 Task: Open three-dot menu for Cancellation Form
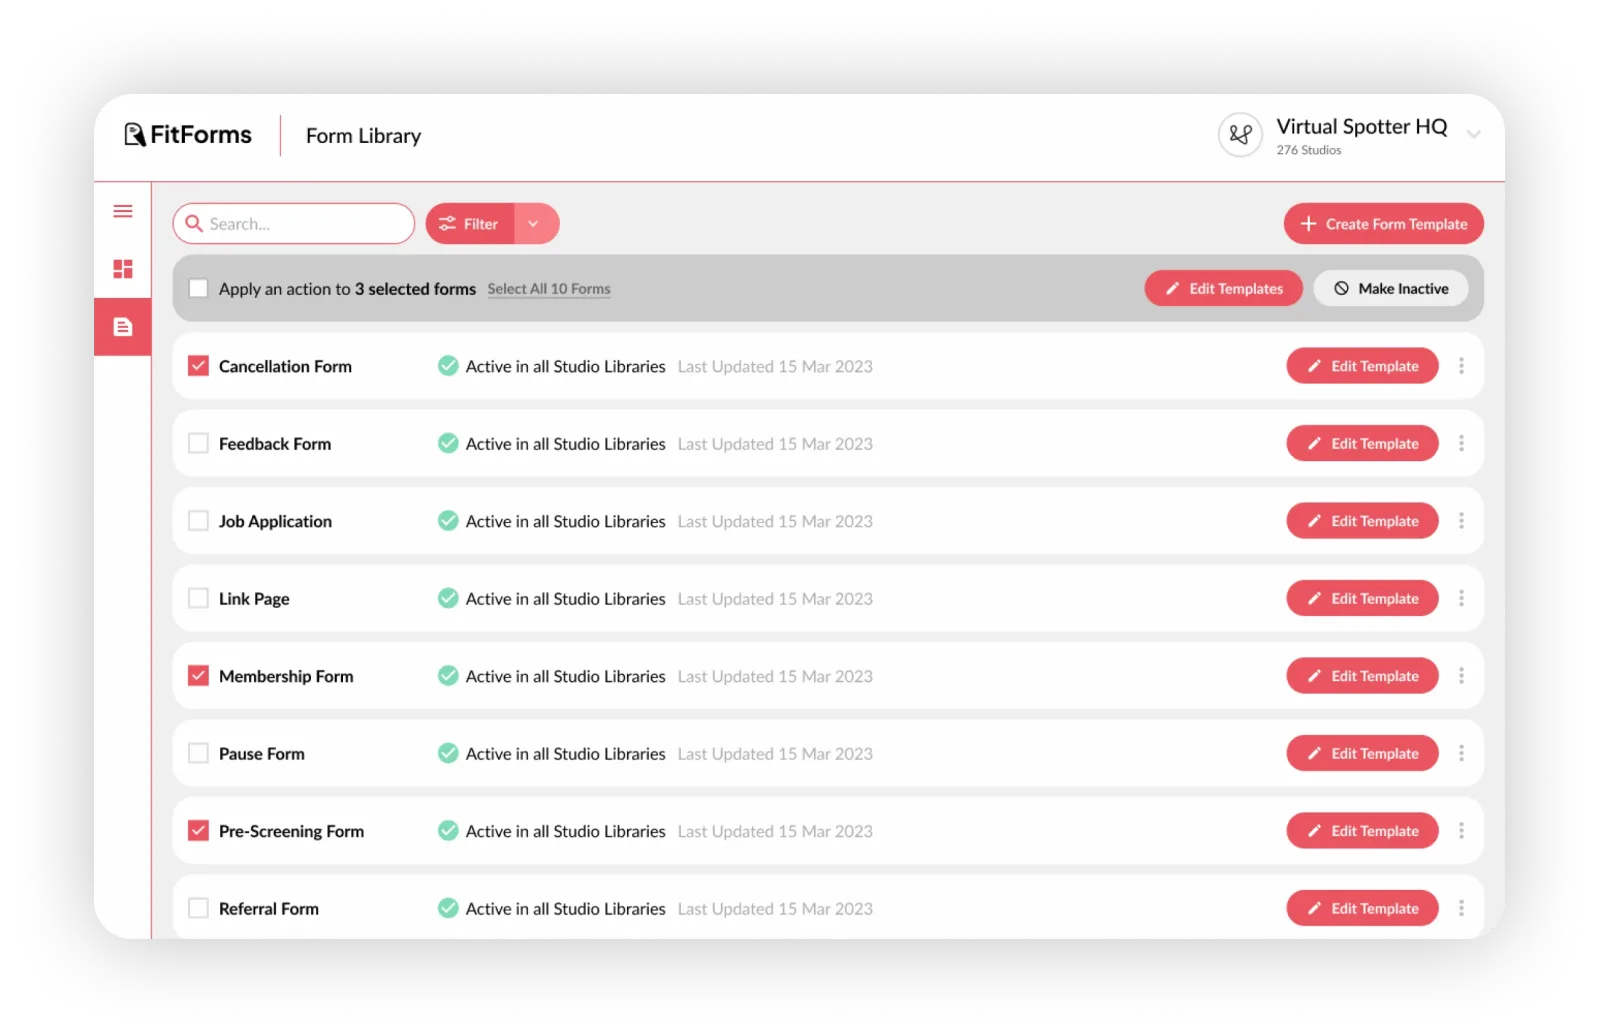pyautogui.click(x=1461, y=366)
